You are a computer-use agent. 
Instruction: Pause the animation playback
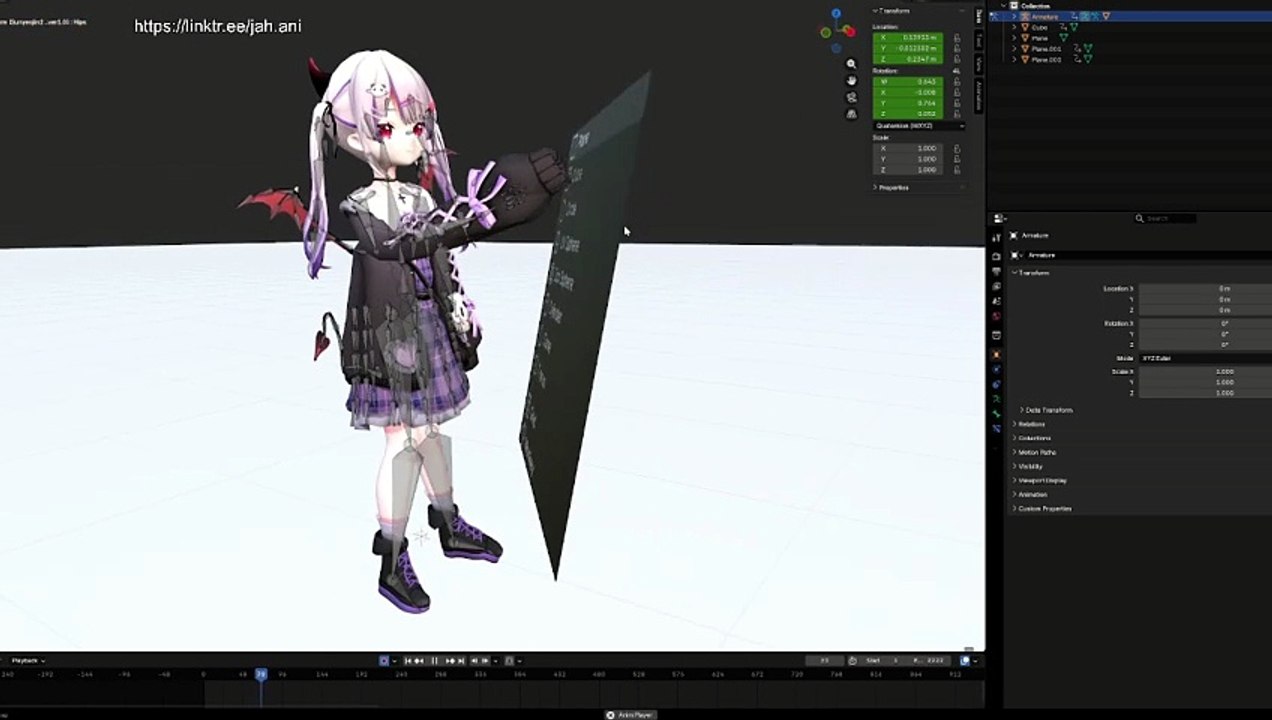[434, 661]
